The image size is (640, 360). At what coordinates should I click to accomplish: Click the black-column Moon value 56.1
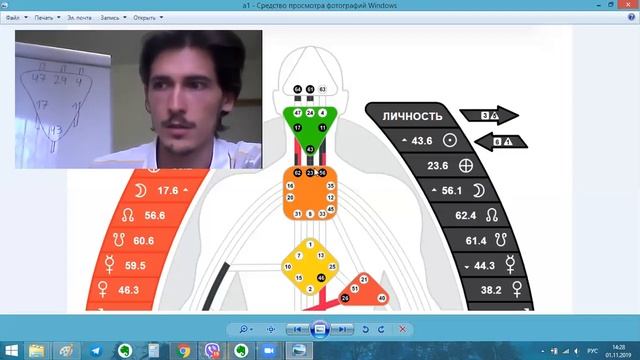pos(452,191)
